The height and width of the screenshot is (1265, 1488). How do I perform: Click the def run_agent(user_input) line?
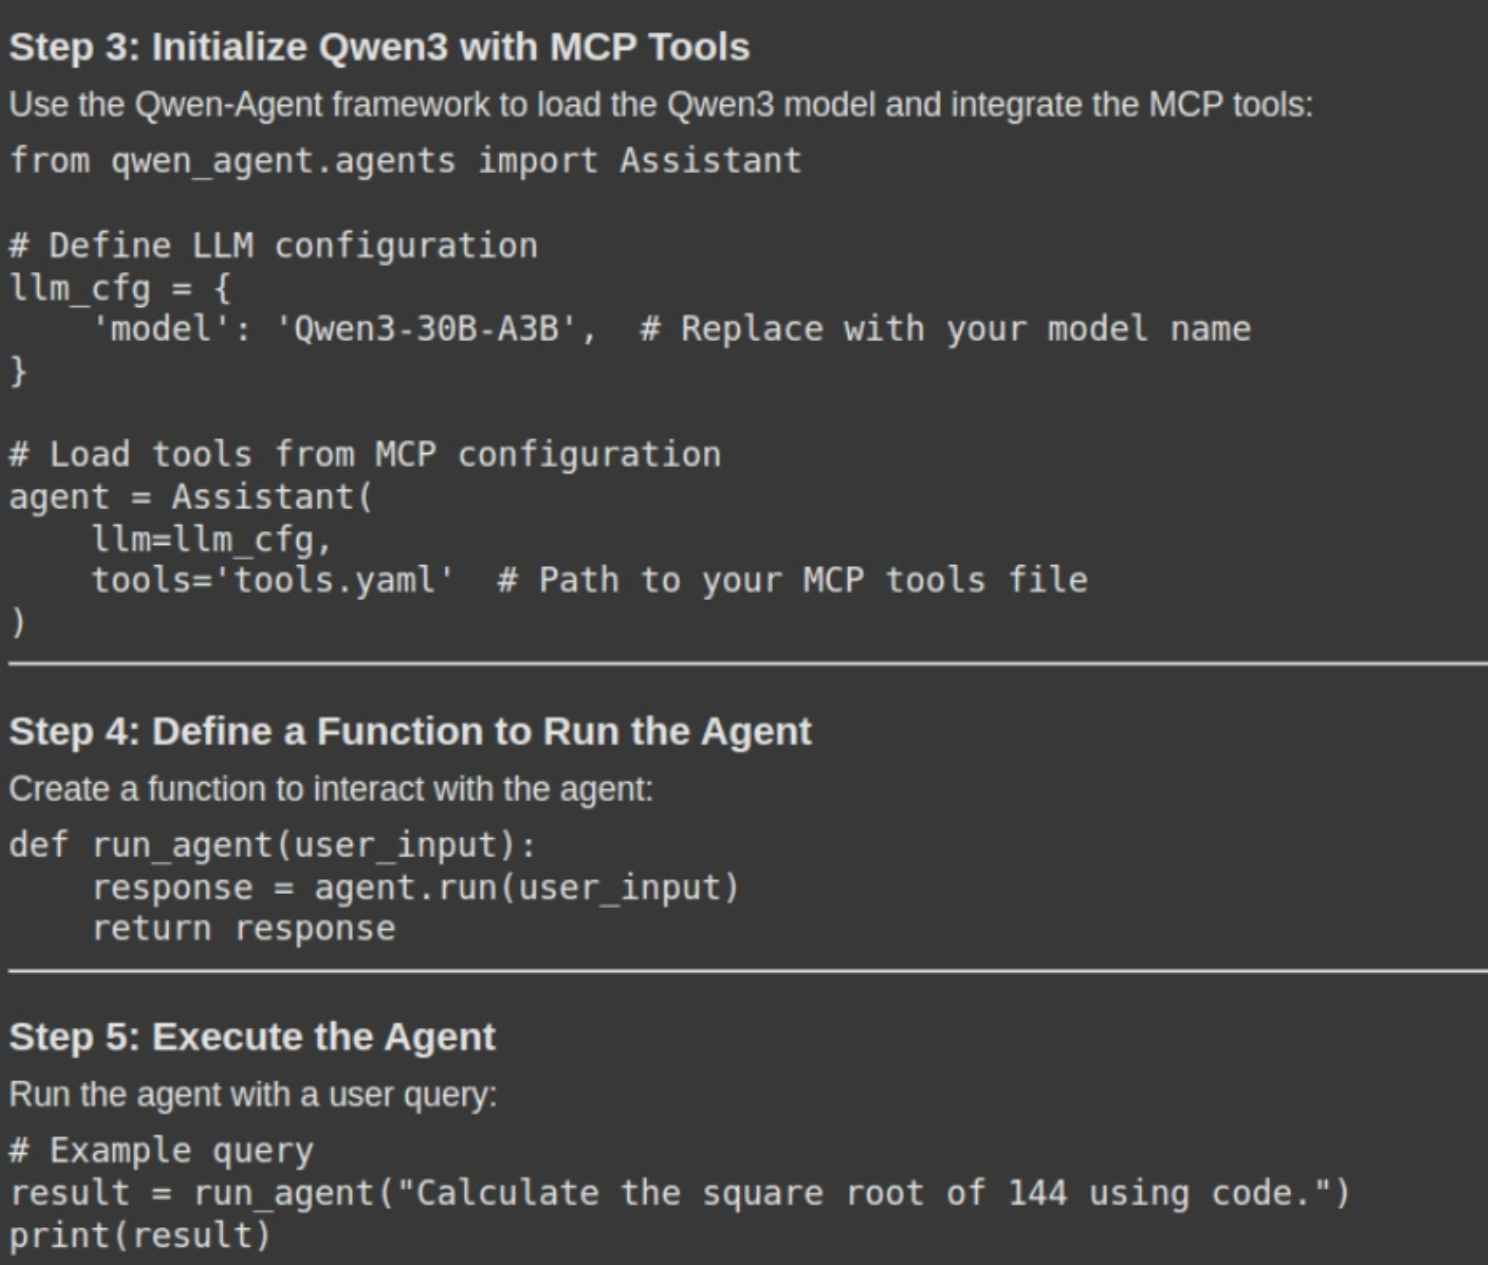[x=272, y=845]
